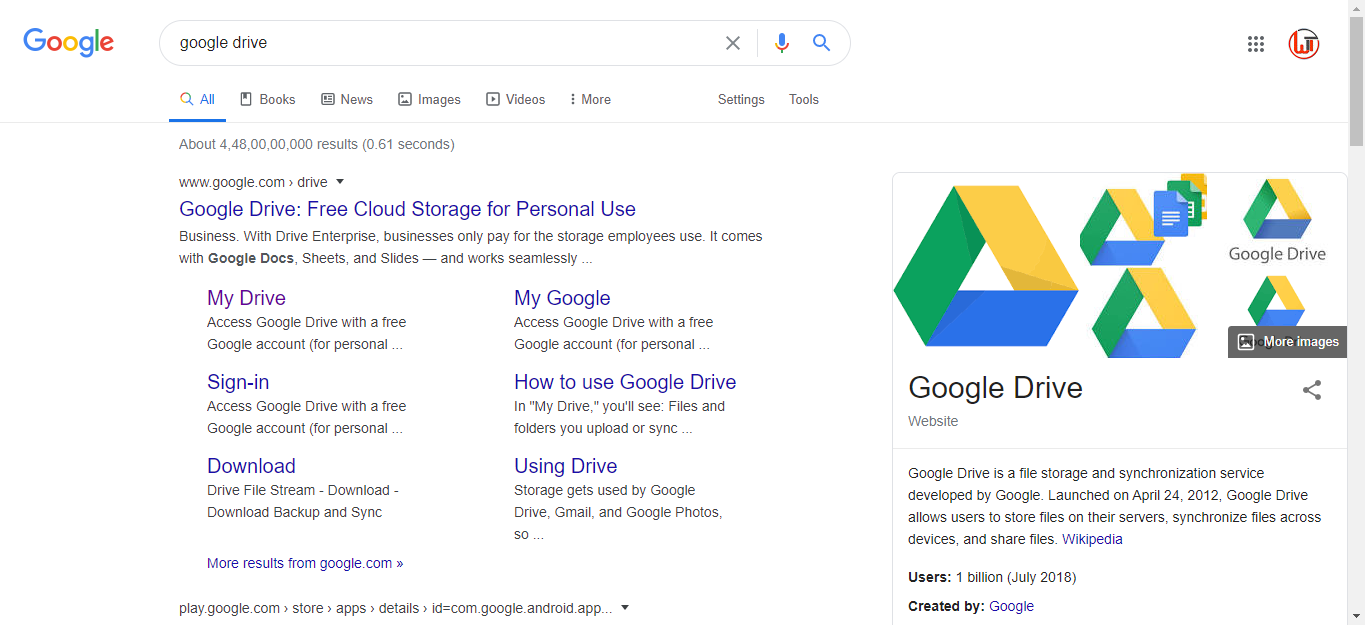Expand the play.google.com result dropdown arrow

625,607
